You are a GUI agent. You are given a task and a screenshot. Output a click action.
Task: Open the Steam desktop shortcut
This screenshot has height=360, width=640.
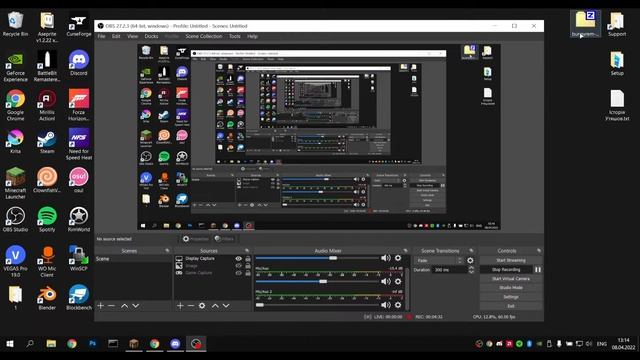[x=47, y=141]
